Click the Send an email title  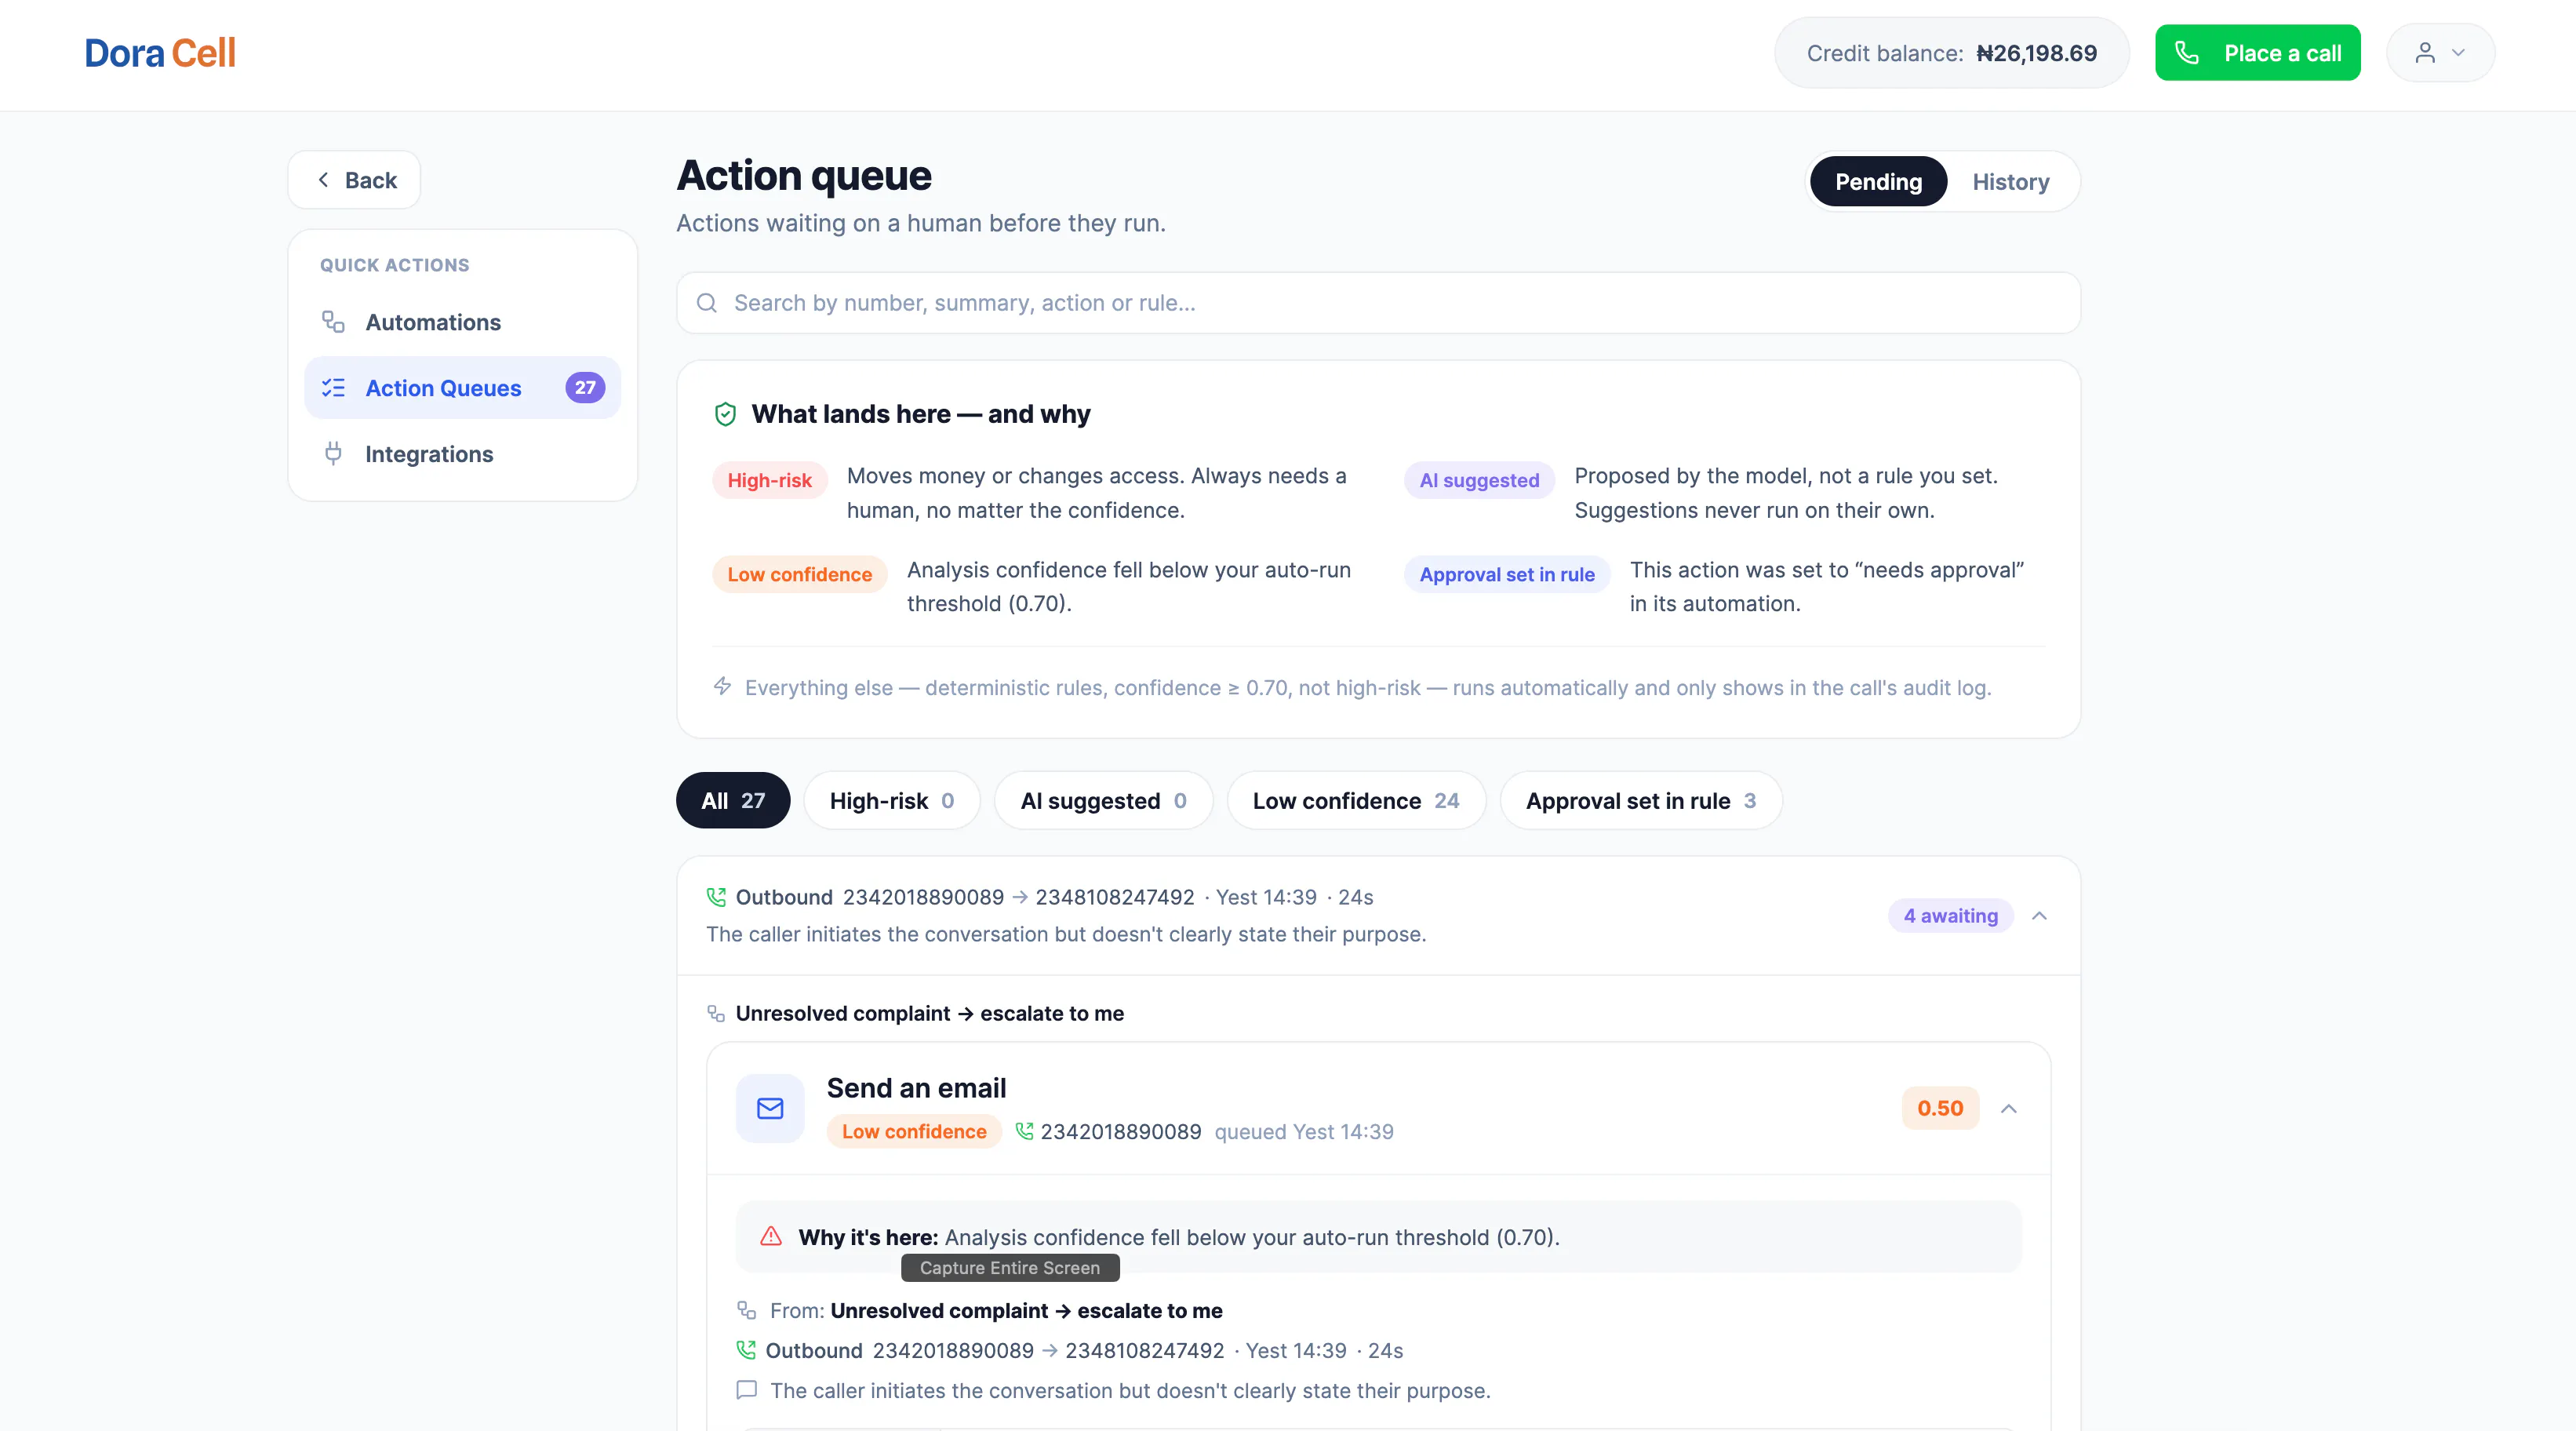(x=916, y=1088)
